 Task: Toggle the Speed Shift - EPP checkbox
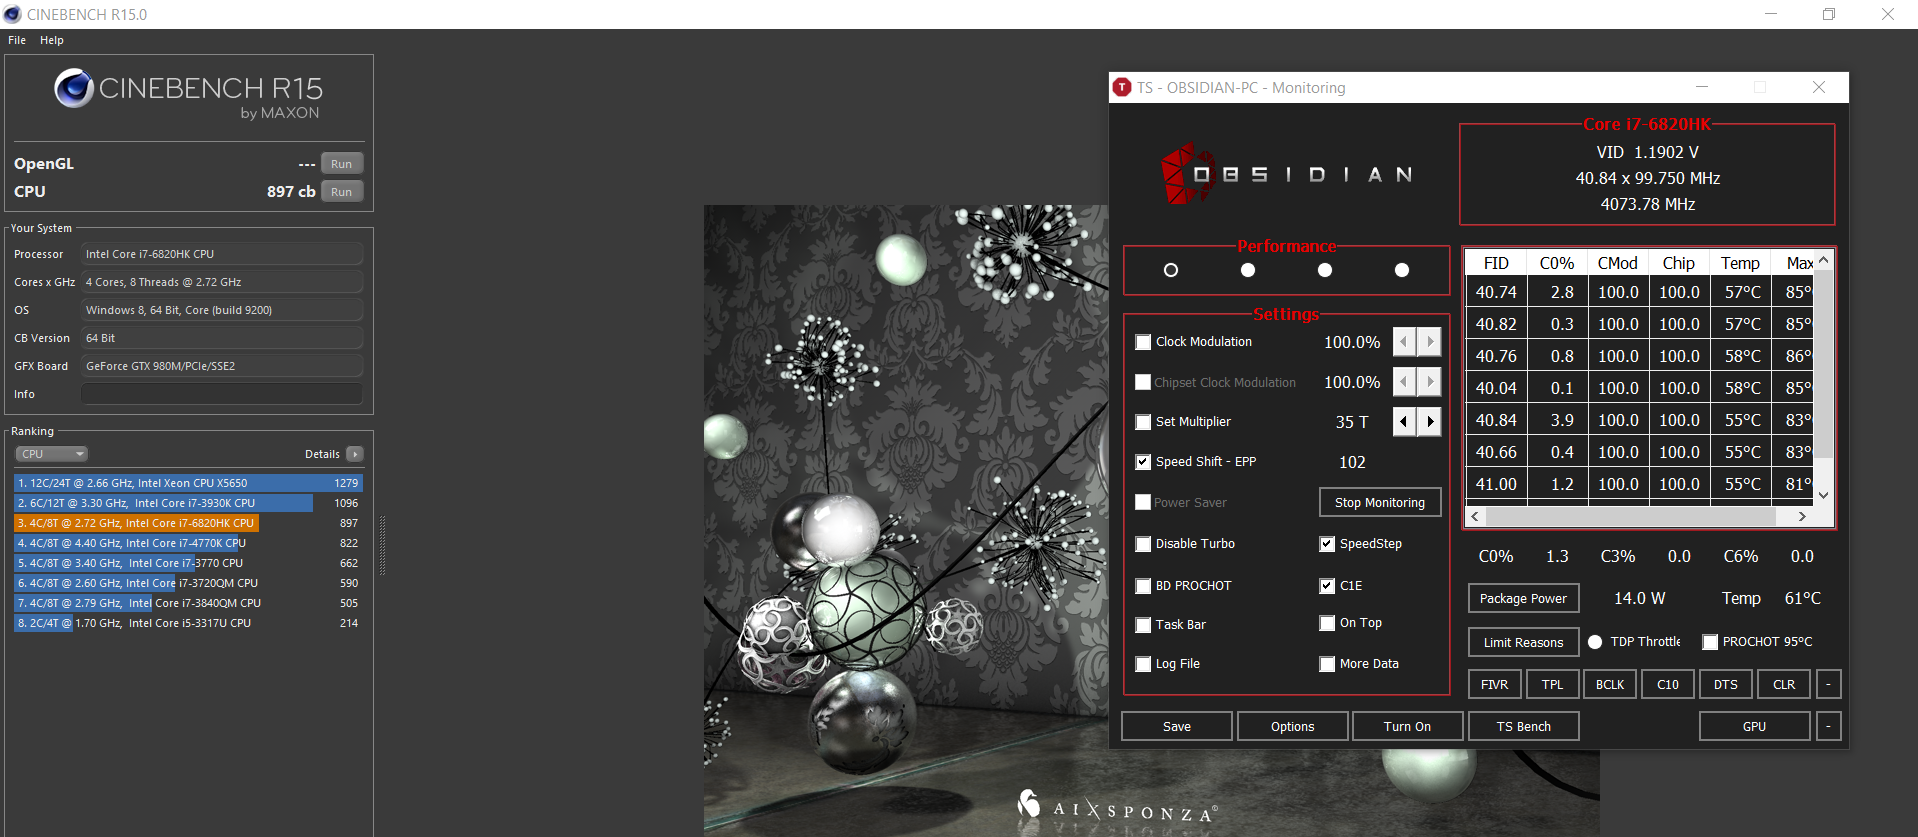pyautogui.click(x=1143, y=462)
